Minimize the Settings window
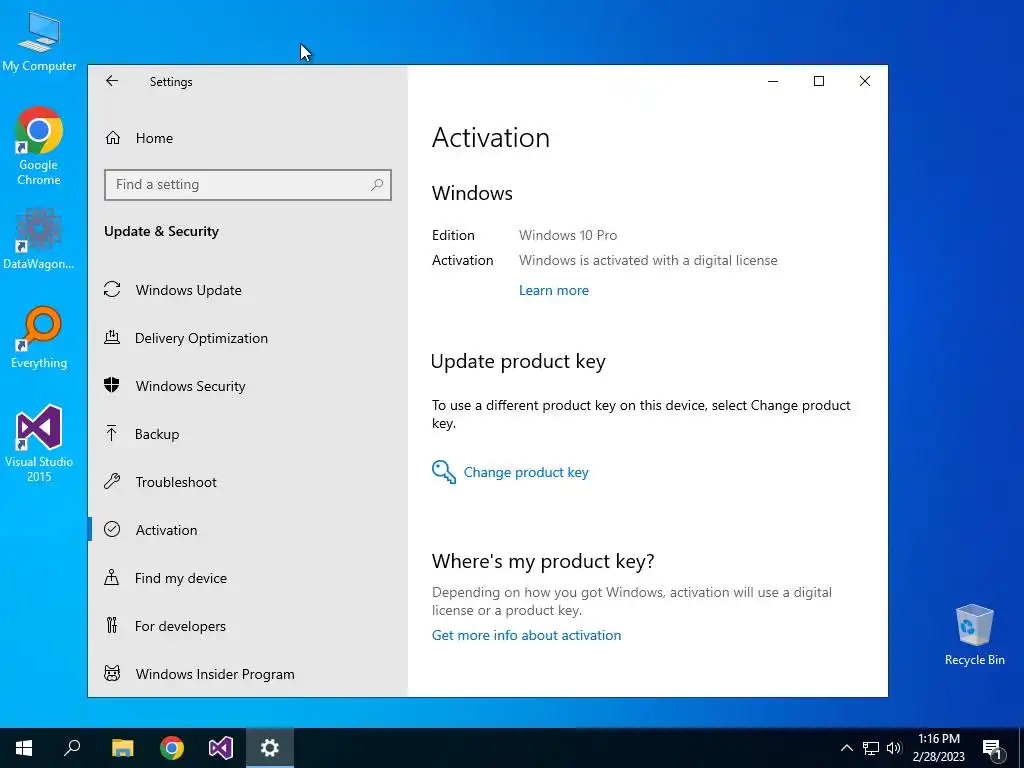 (773, 82)
